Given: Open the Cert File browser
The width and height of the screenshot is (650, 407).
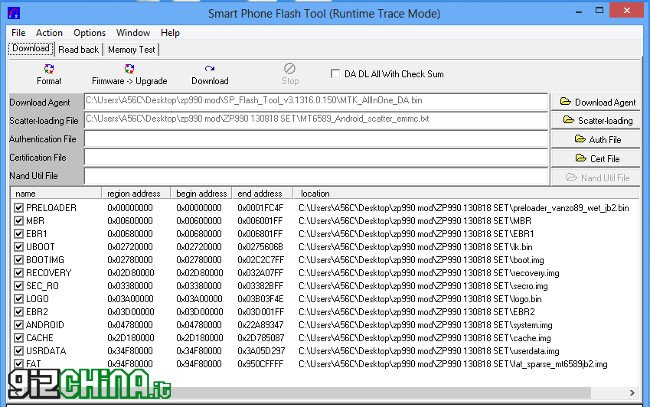Looking at the screenshot, I should click(596, 158).
